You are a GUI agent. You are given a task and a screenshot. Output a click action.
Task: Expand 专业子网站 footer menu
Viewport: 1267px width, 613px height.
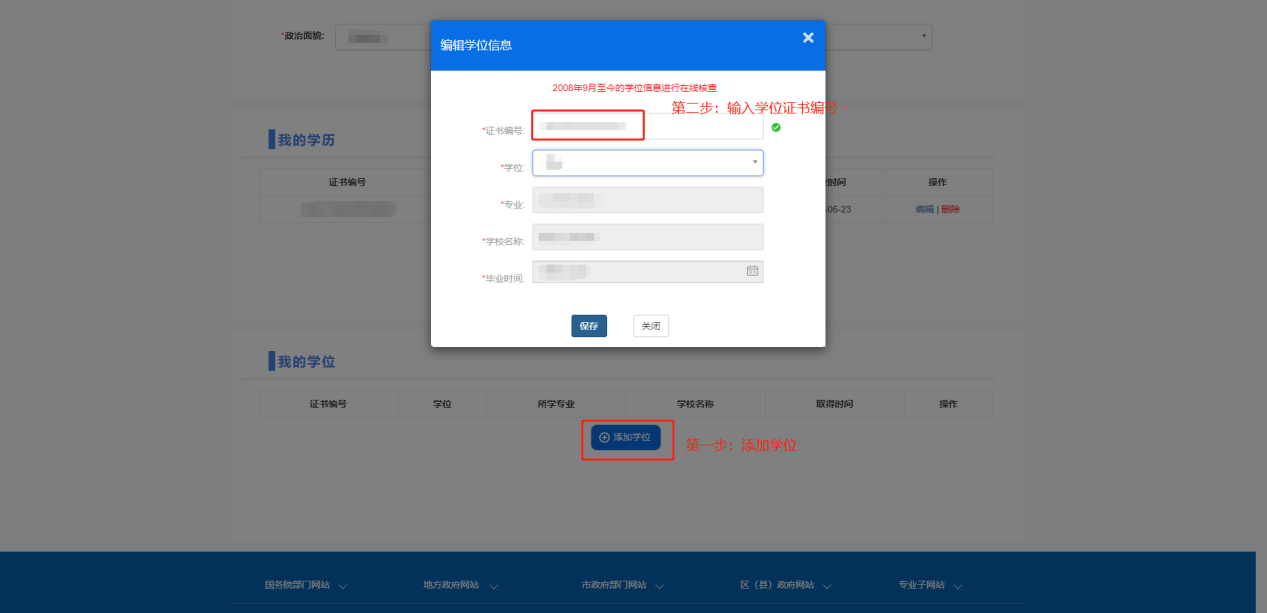(931, 586)
